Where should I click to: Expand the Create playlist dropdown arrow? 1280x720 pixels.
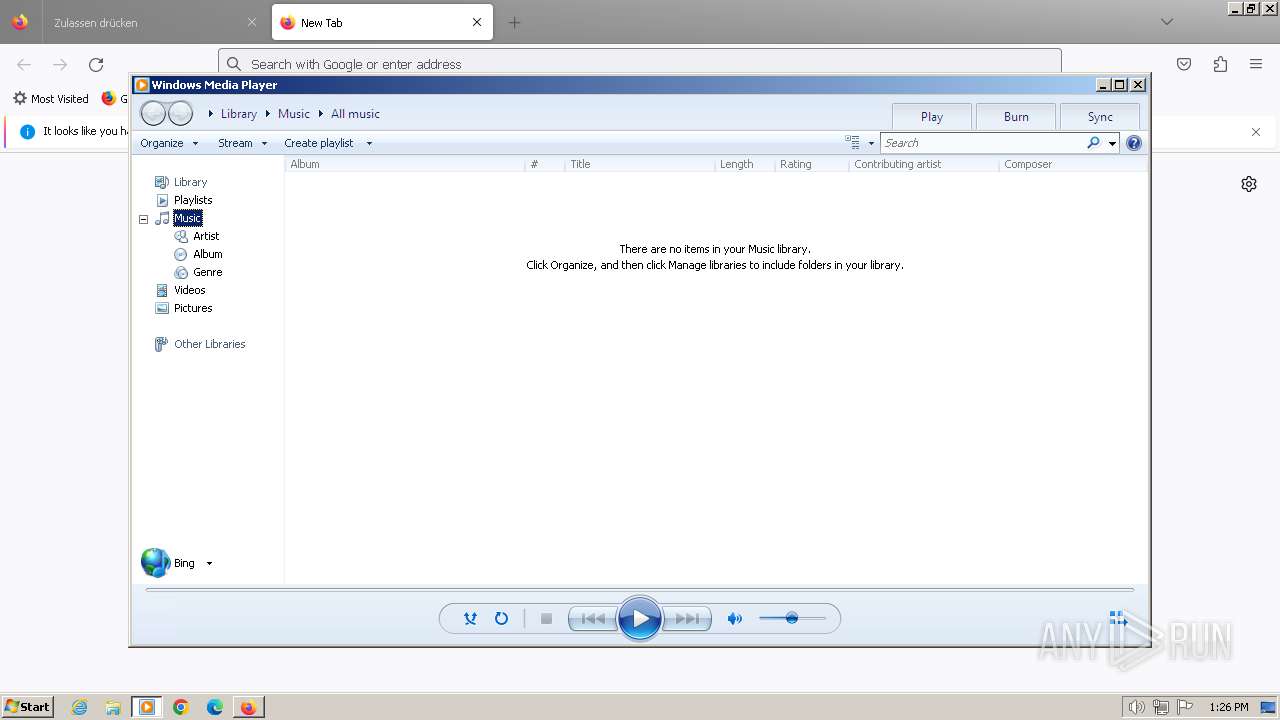[369, 143]
